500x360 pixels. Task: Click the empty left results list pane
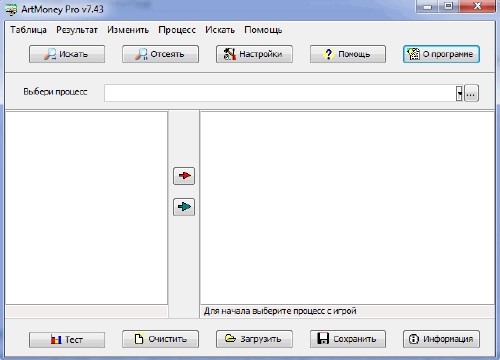[86, 208]
